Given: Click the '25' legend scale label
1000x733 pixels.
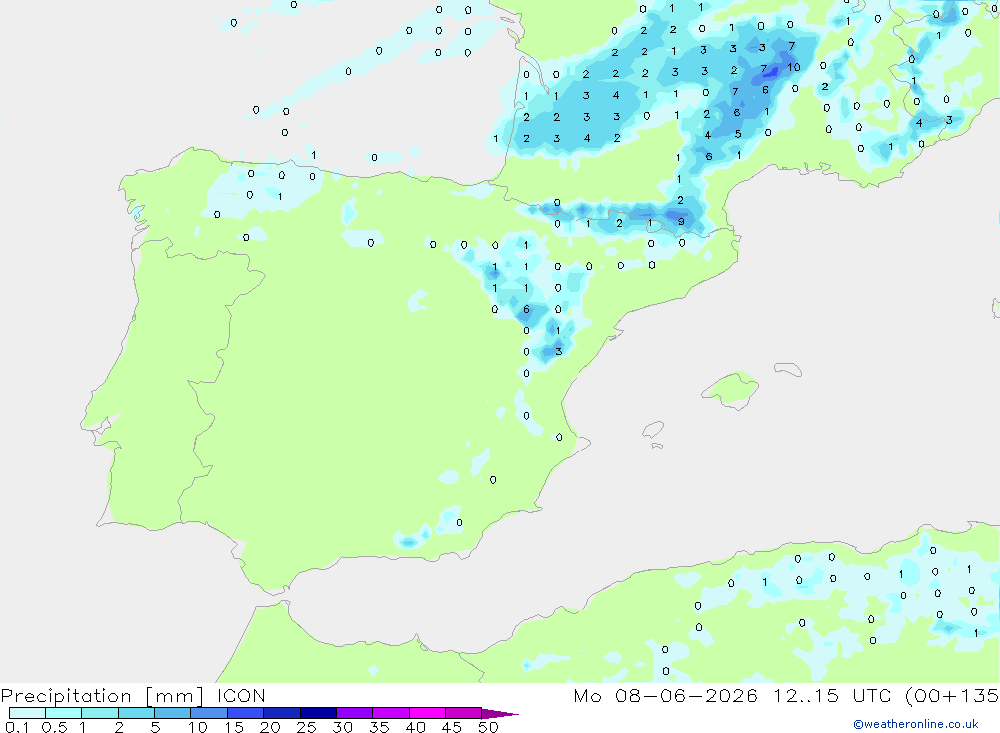Looking at the screenshot, I should [x=306, y=727].
